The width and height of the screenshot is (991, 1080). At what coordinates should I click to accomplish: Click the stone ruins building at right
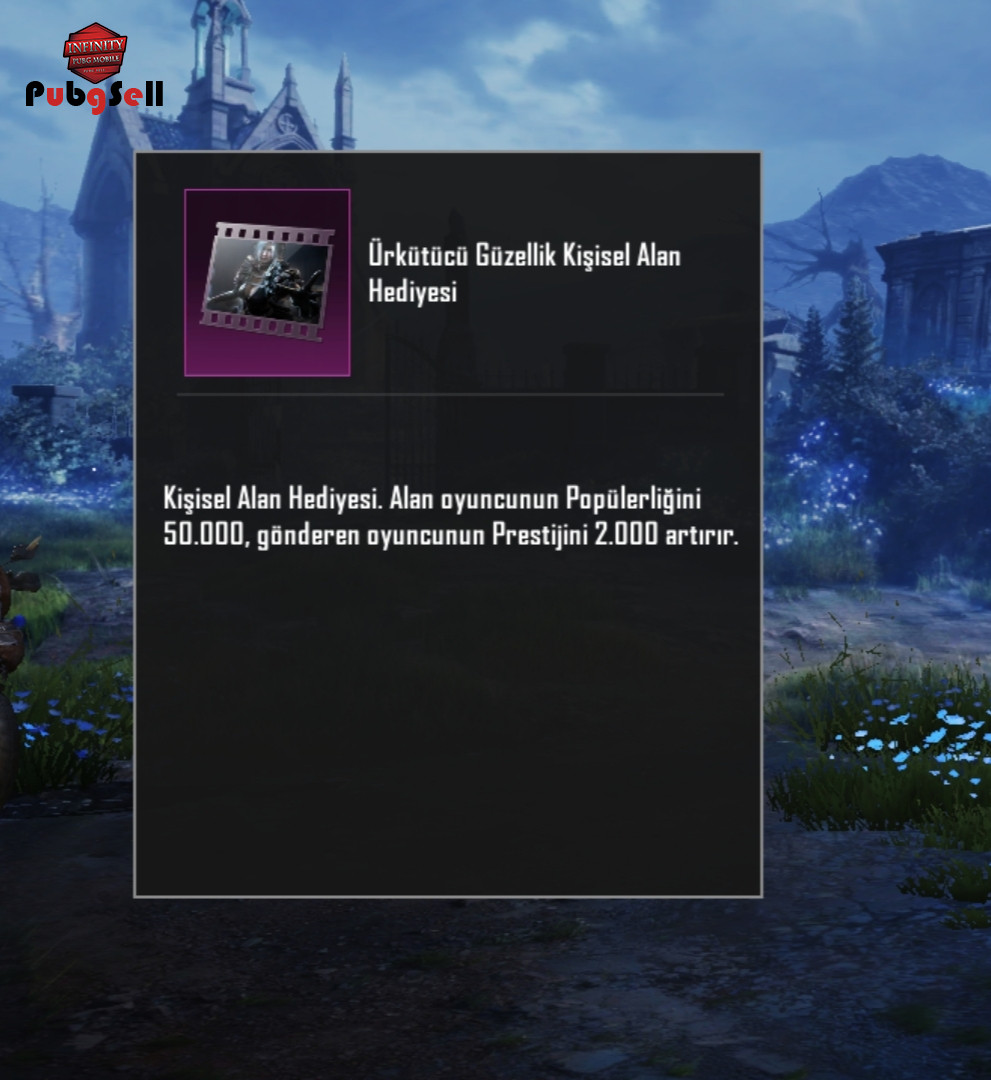[935, 296]
